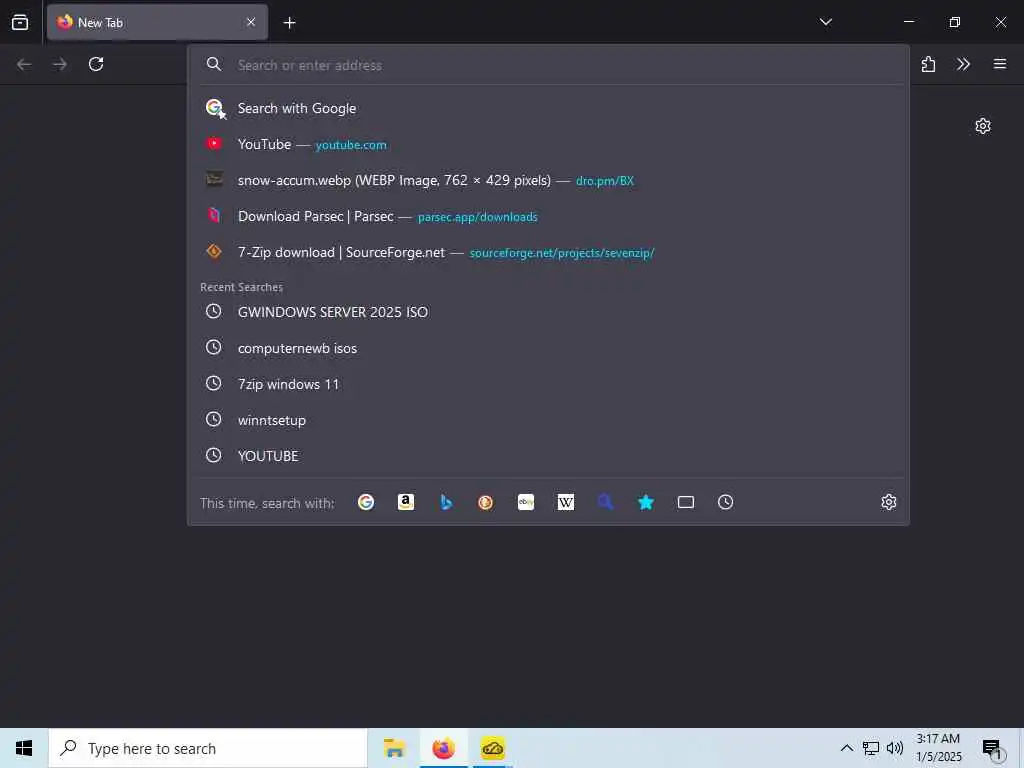Viewport: 1024px width, 768px height.
Task: Open the Windows Start menu
Action: coord(24,748)
